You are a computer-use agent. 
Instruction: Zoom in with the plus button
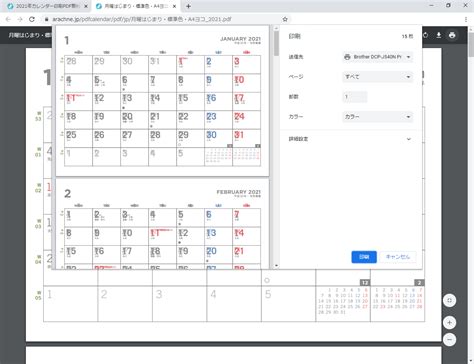449,323
